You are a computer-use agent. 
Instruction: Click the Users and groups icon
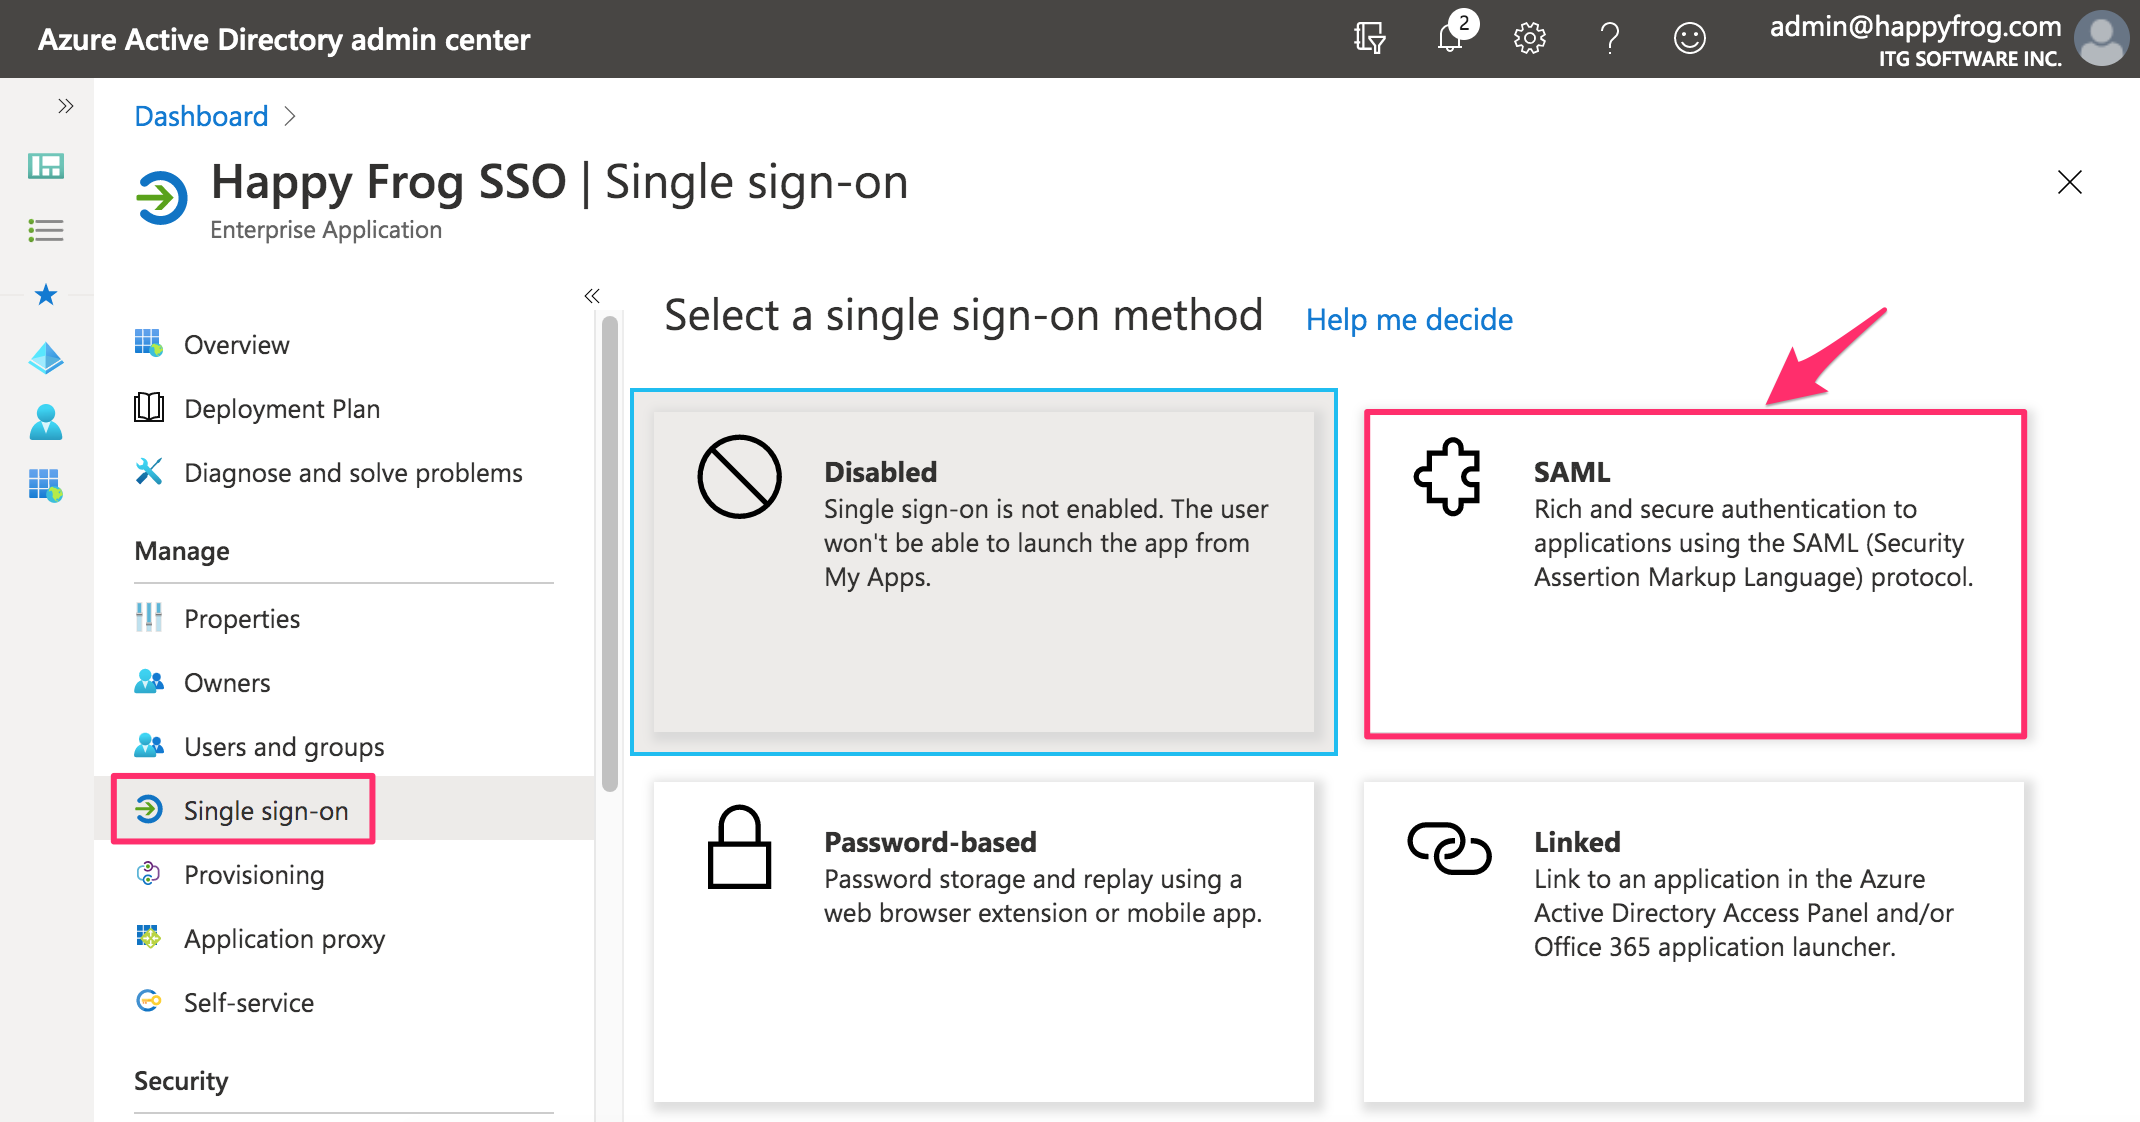[148, 745]
